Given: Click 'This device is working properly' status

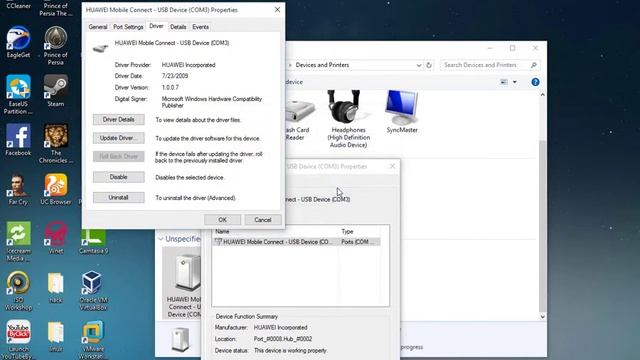Looking at the screenshot, I should click(291, 350).
